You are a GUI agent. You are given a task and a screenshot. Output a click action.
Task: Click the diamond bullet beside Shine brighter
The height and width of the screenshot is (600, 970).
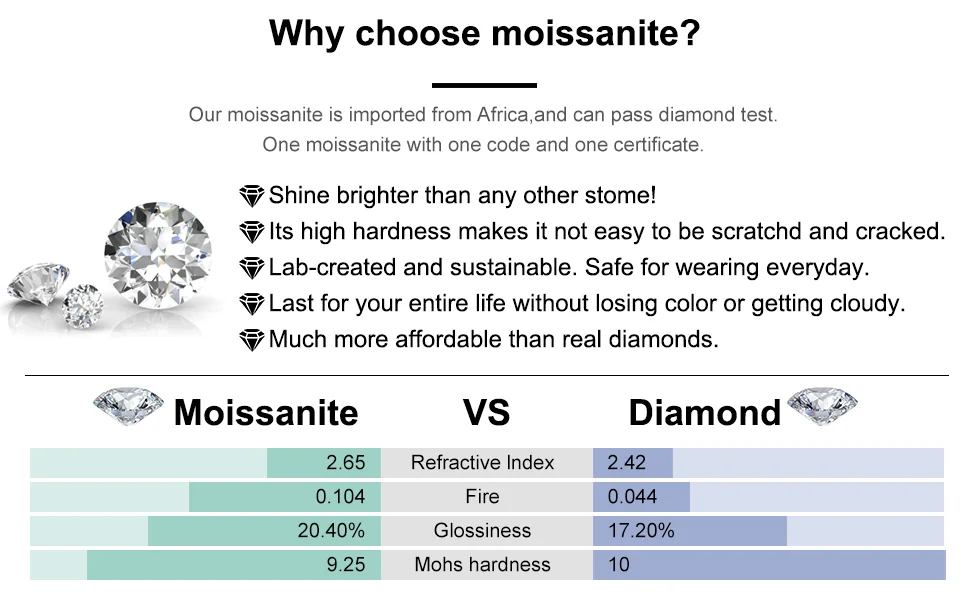pos(251,195)
